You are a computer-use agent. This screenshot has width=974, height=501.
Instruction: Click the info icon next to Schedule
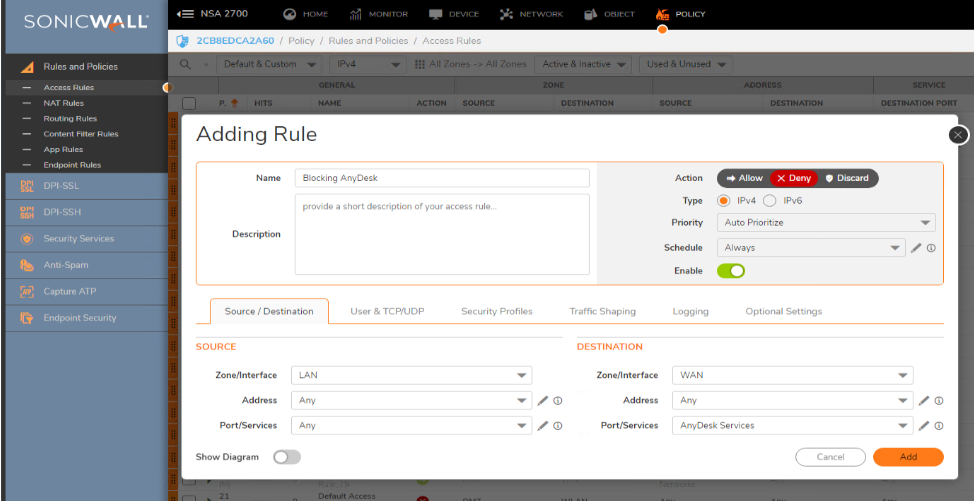coord(931,248)
